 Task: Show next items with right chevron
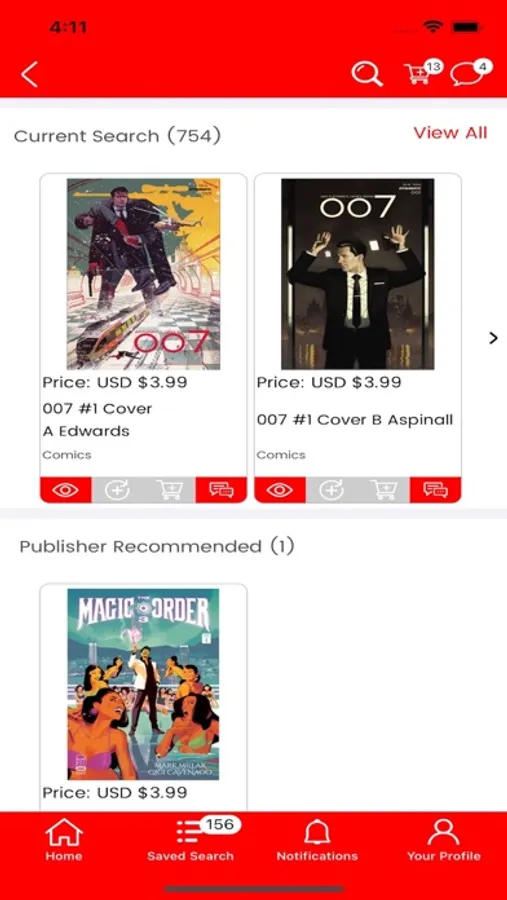(x=493, y=338)
